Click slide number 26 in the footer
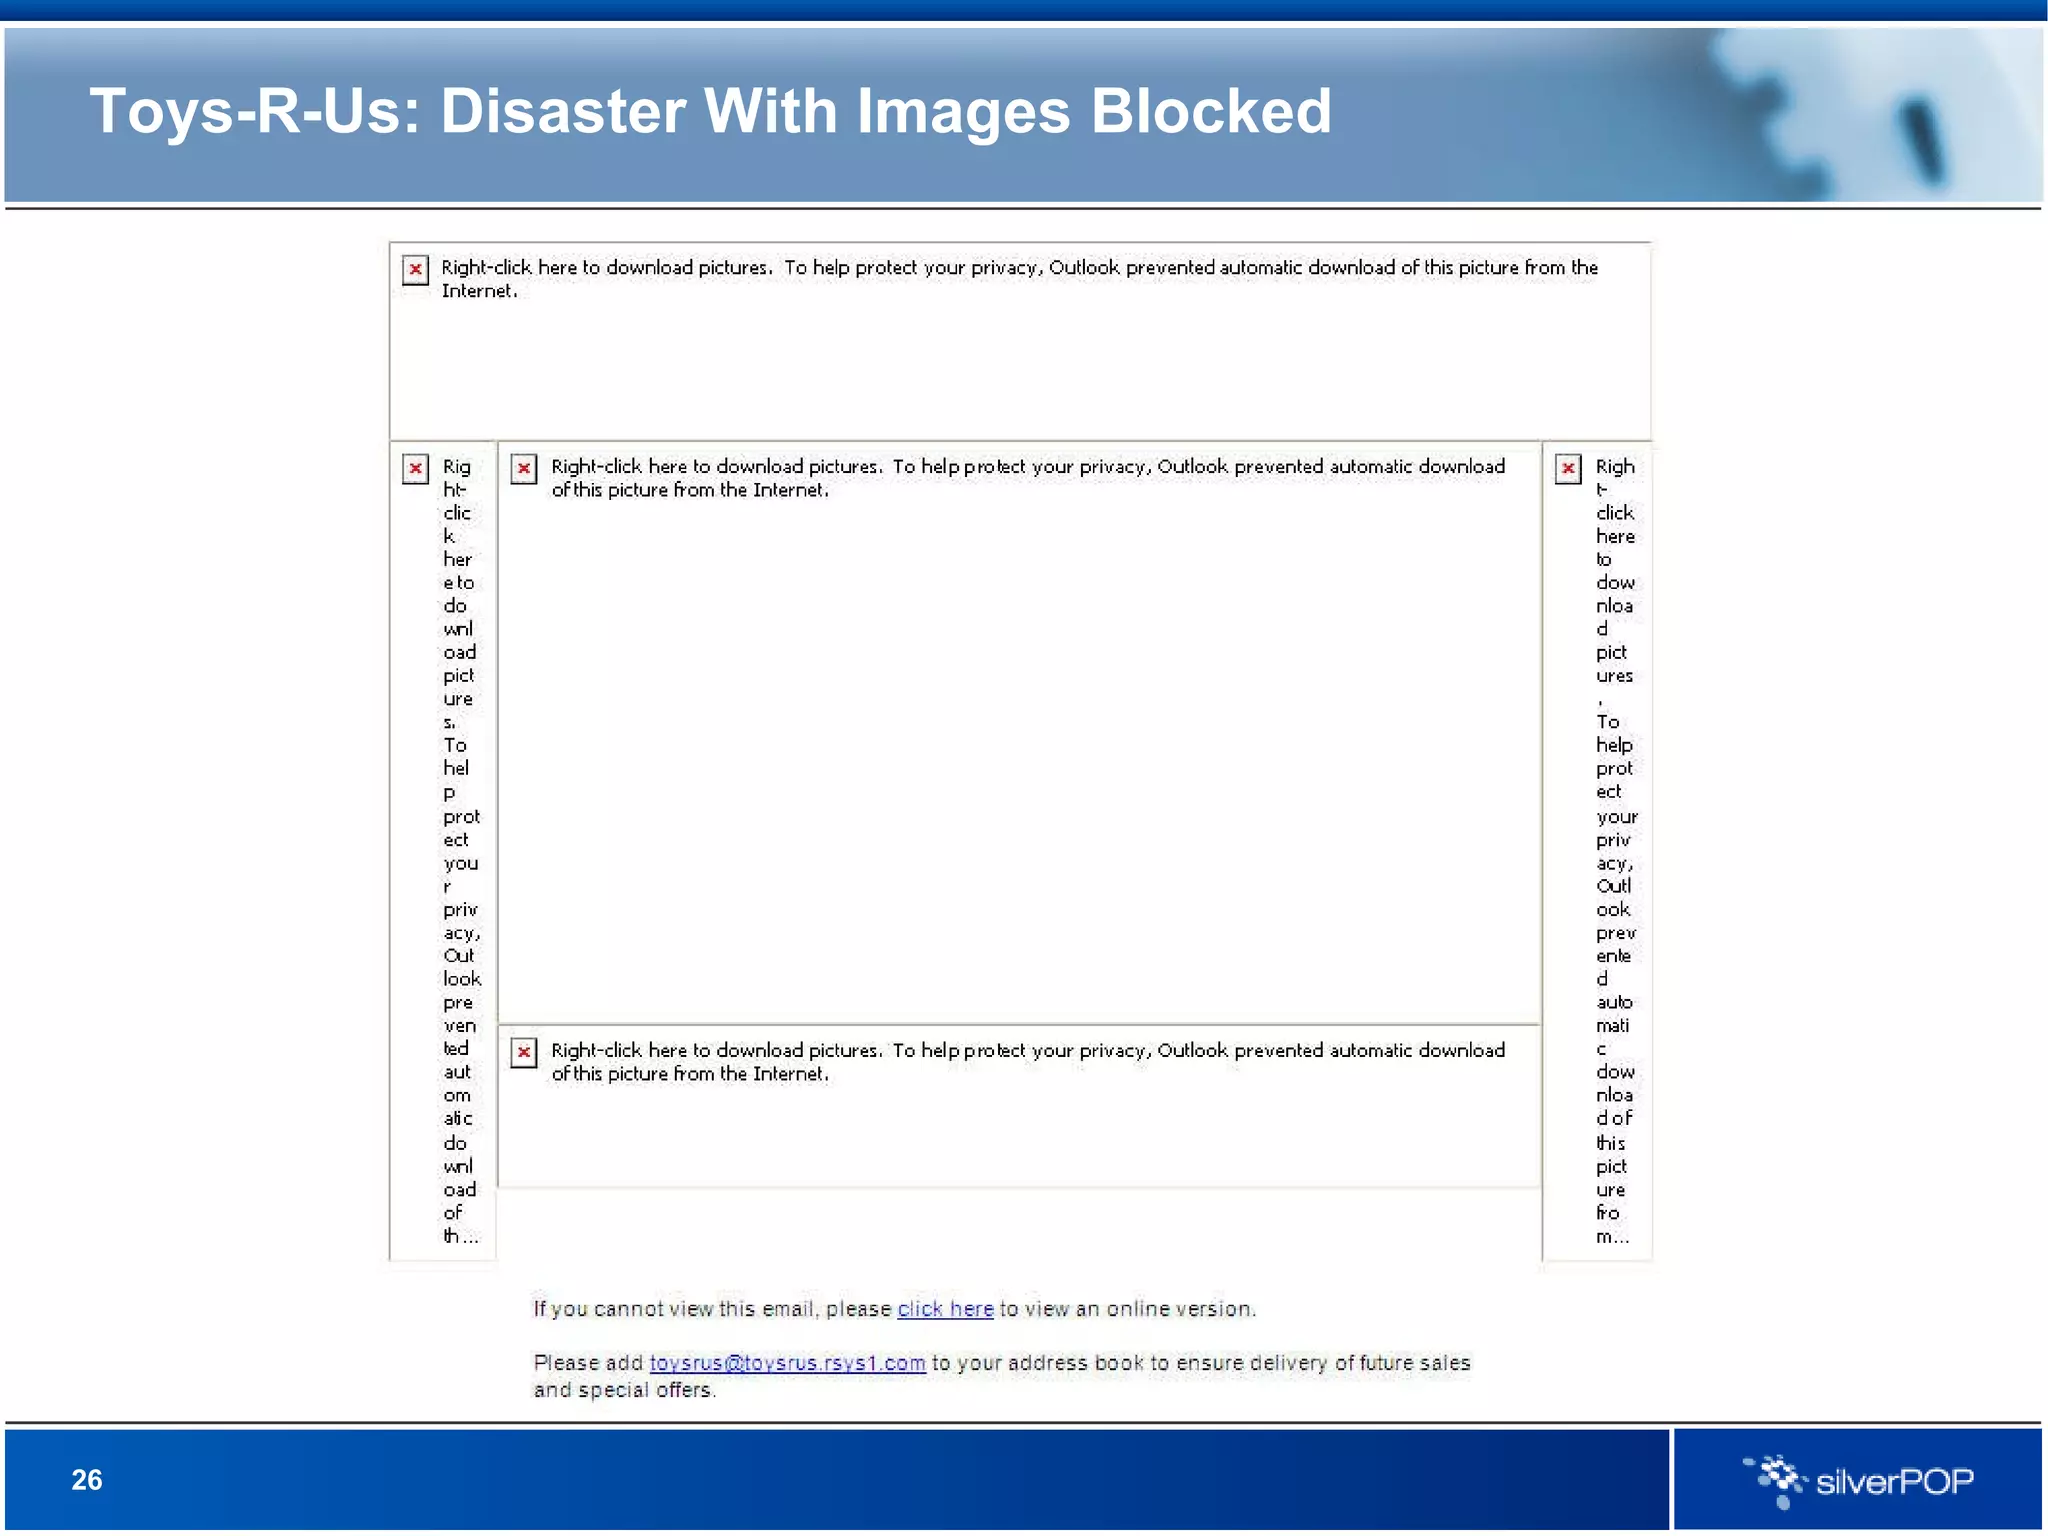 pyautogui.click(x=87, y=1480)
